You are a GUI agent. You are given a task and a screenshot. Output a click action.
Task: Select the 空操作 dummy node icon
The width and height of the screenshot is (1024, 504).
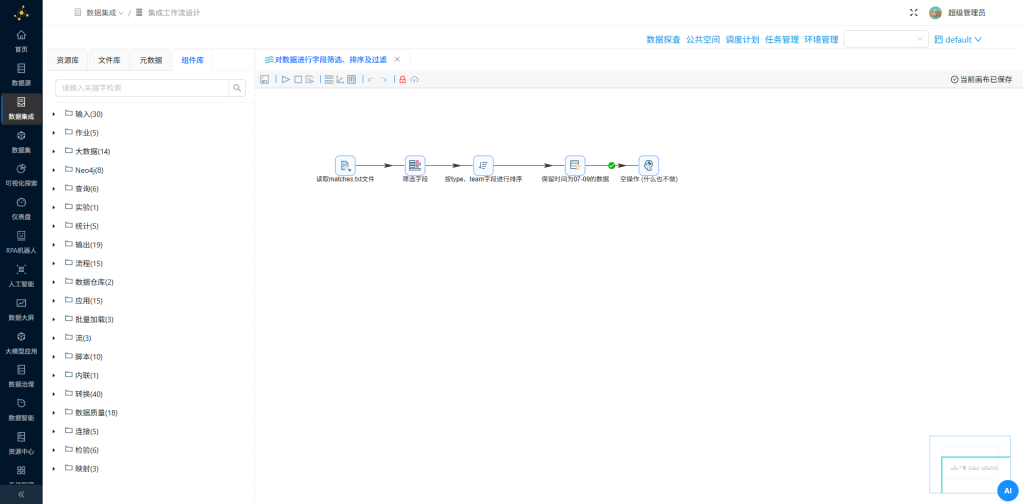[648, 165]
